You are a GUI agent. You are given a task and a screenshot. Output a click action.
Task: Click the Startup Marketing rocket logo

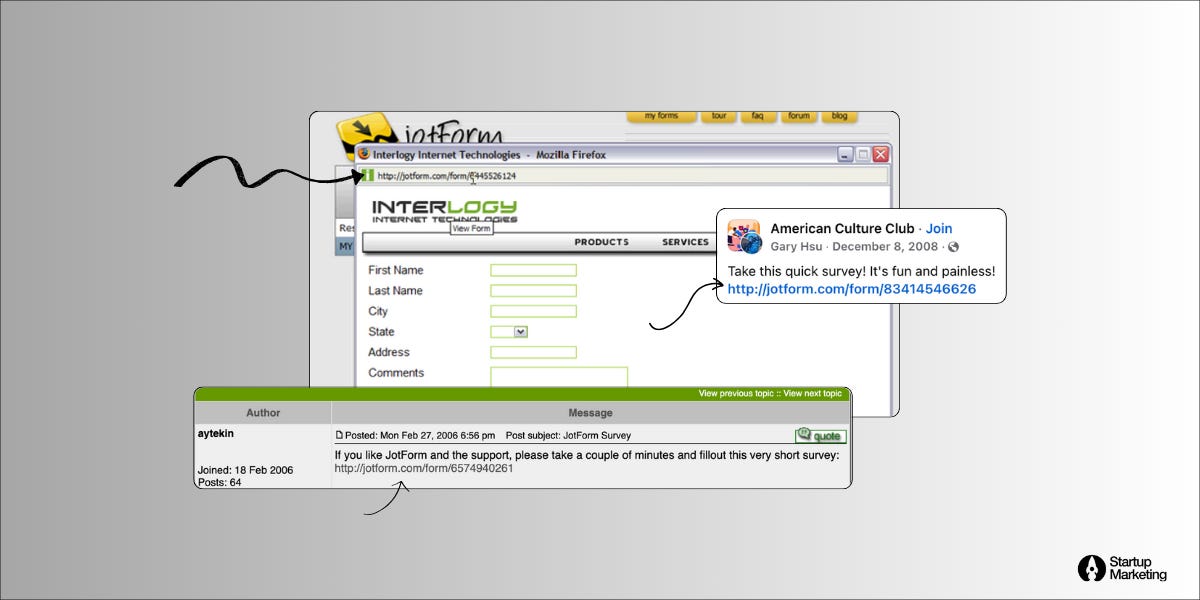pyautogui.click(x=1091, y=569)
